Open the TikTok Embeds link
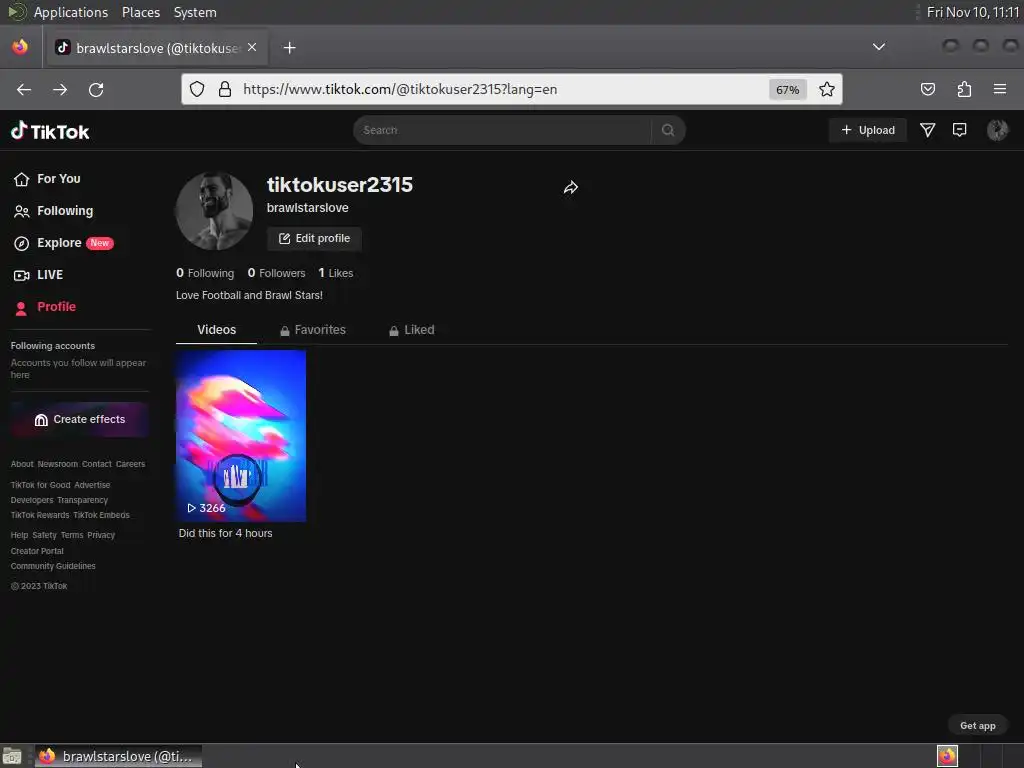The height and width of the screenshot is (768, 1024). point(101,515)
